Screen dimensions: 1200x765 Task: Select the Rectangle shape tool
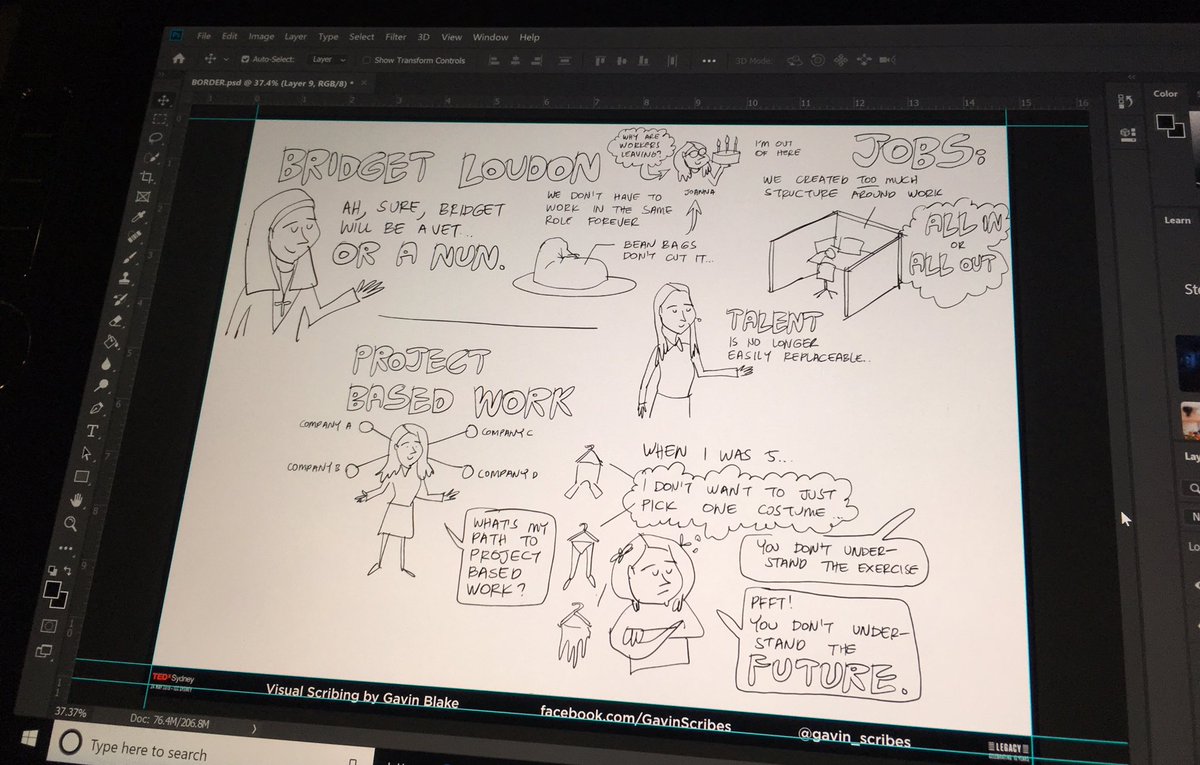coord(81,476)
